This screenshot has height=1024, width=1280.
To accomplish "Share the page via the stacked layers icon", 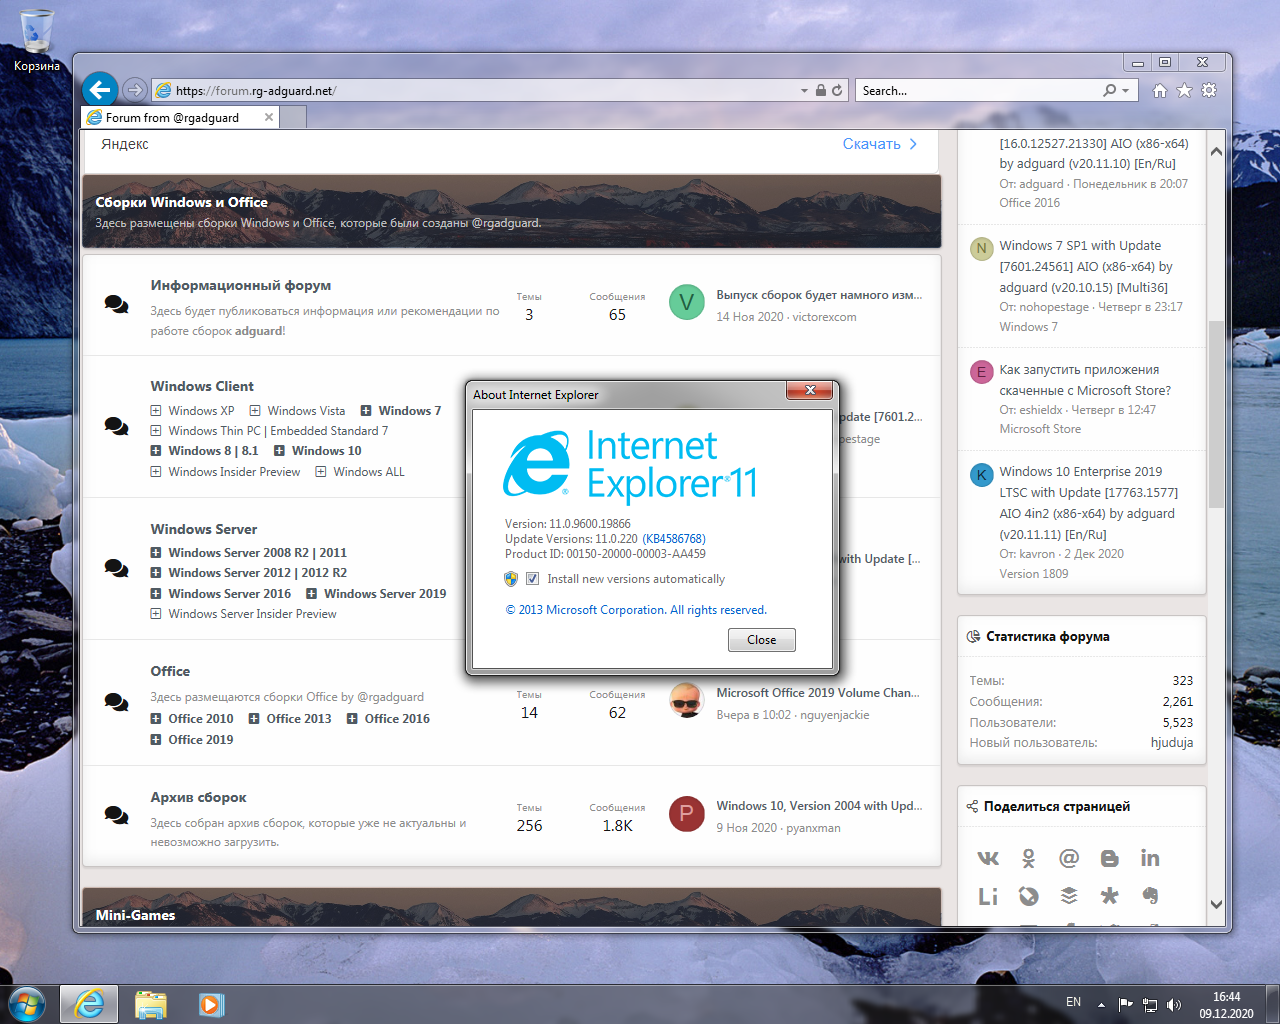I will pos(1069,896).
